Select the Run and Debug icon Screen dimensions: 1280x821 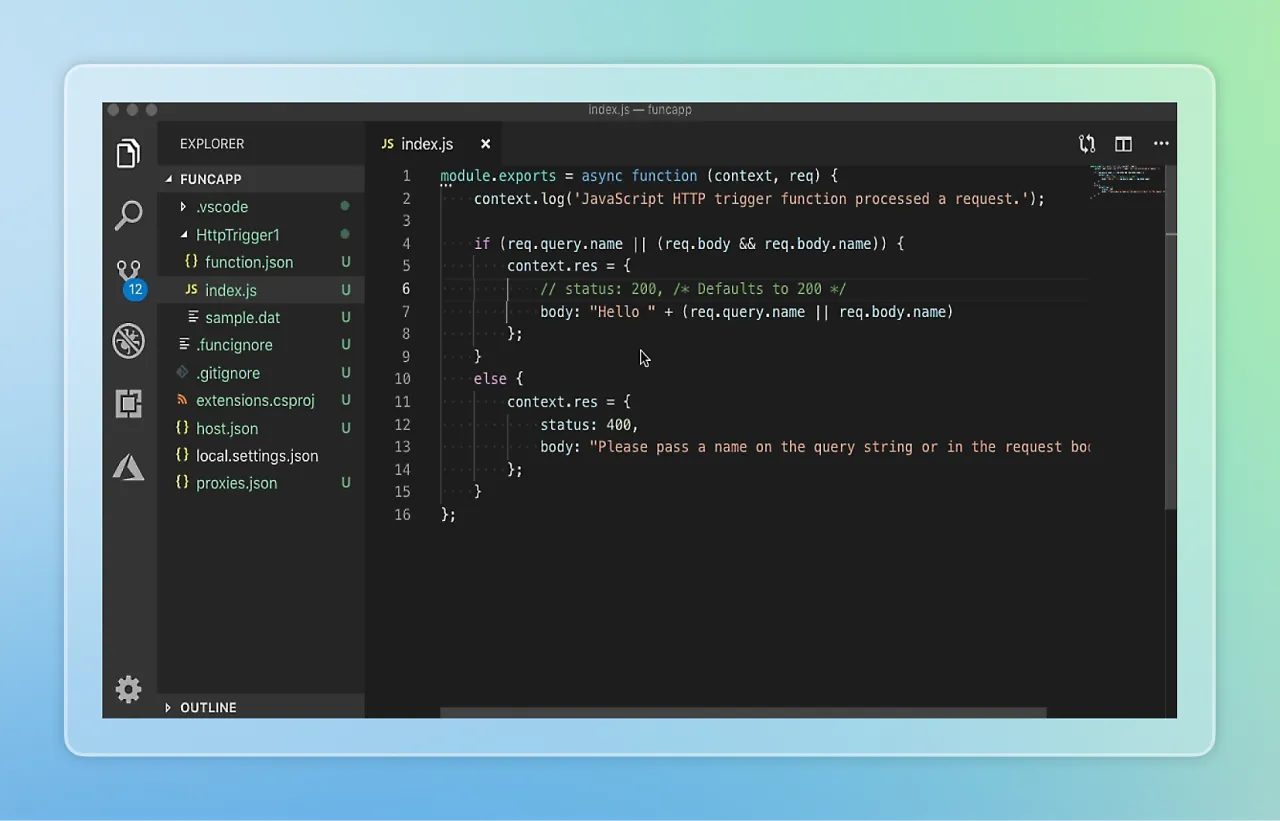[128, 340]
